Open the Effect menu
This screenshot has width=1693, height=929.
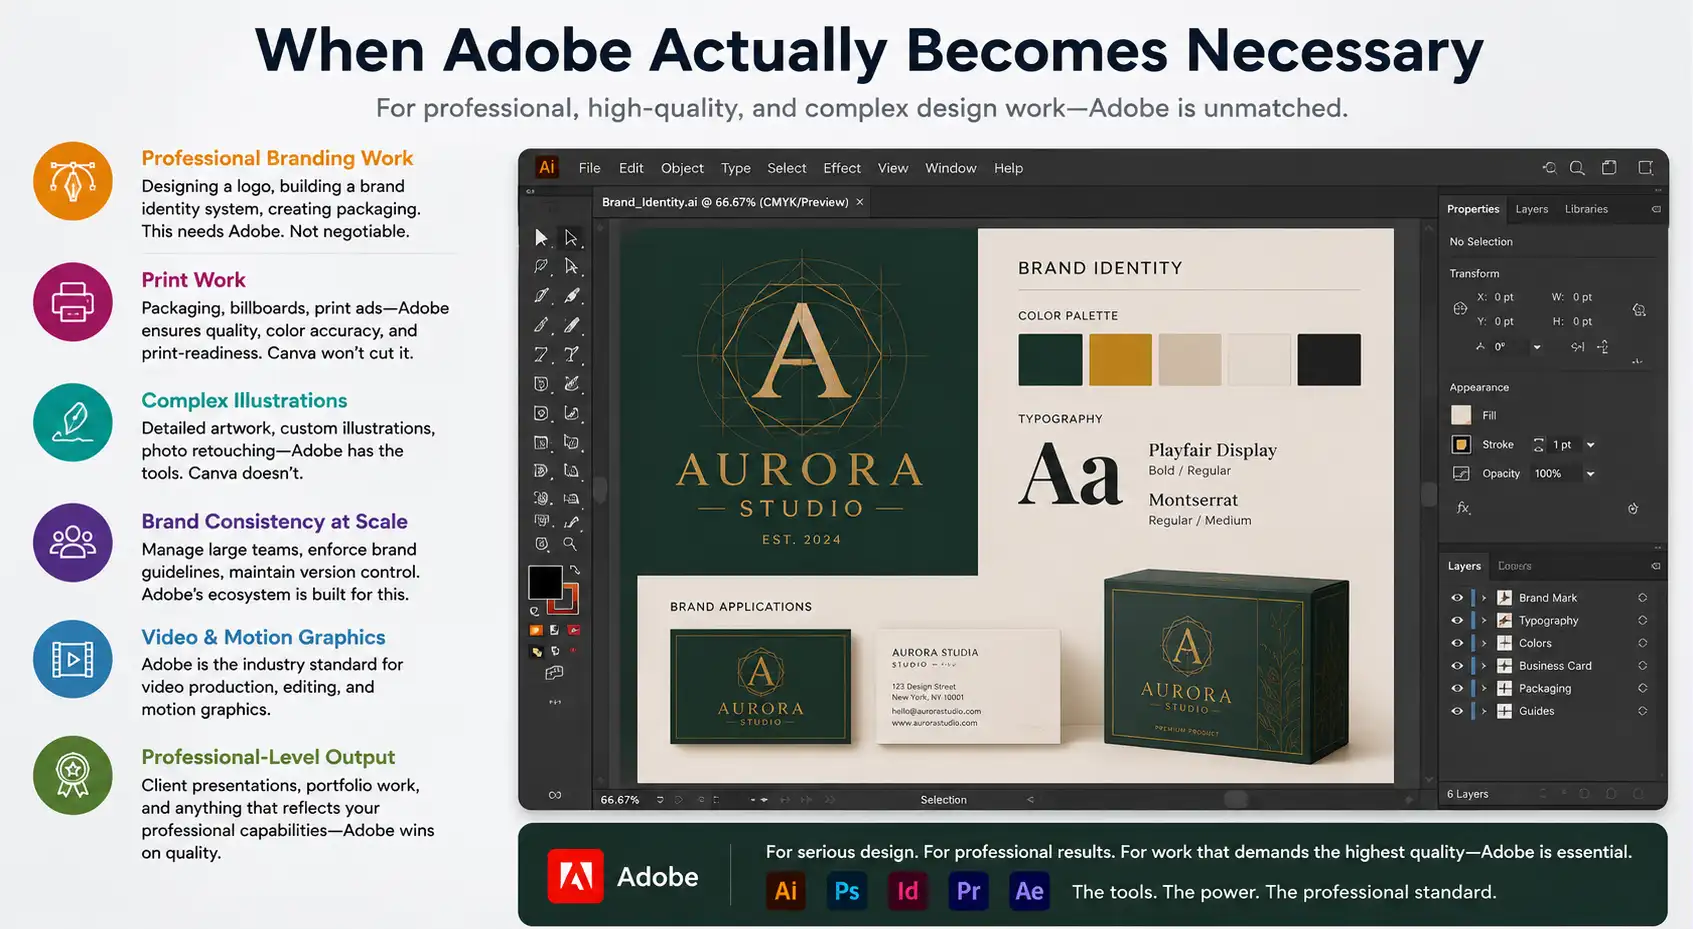point(842,168)
